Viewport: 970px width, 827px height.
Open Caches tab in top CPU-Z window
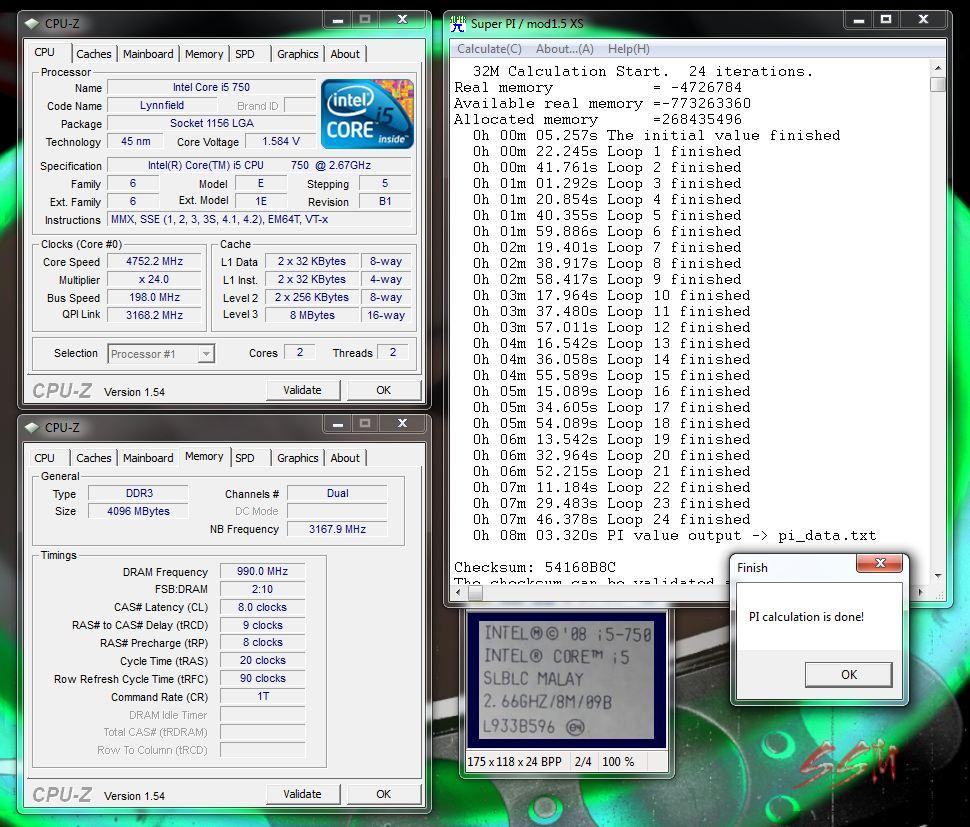pos(93,54)
